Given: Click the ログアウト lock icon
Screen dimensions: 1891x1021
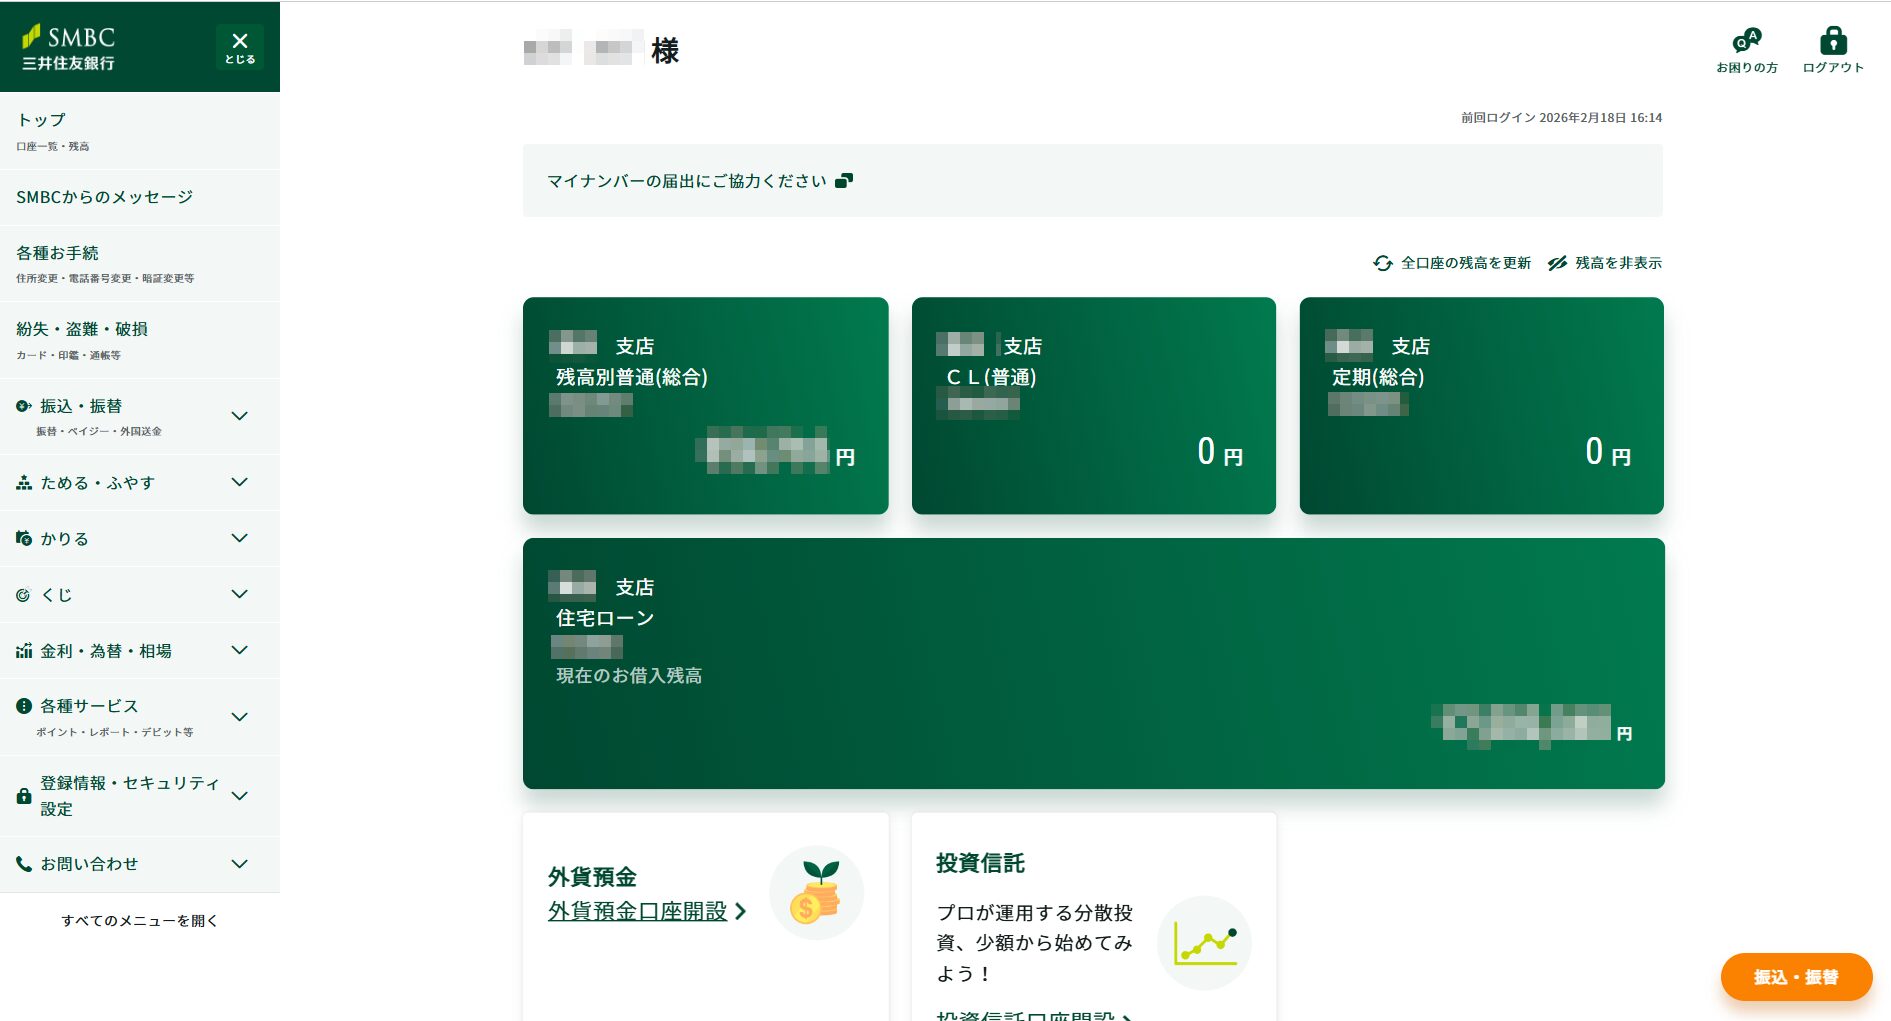Looking at the screenshot, I should point(1832,41).
